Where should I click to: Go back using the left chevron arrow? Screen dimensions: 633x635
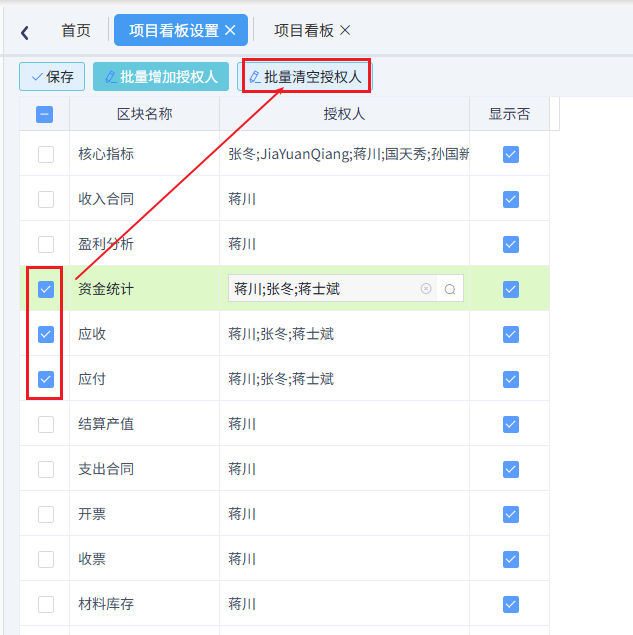[x=25, y=32]
